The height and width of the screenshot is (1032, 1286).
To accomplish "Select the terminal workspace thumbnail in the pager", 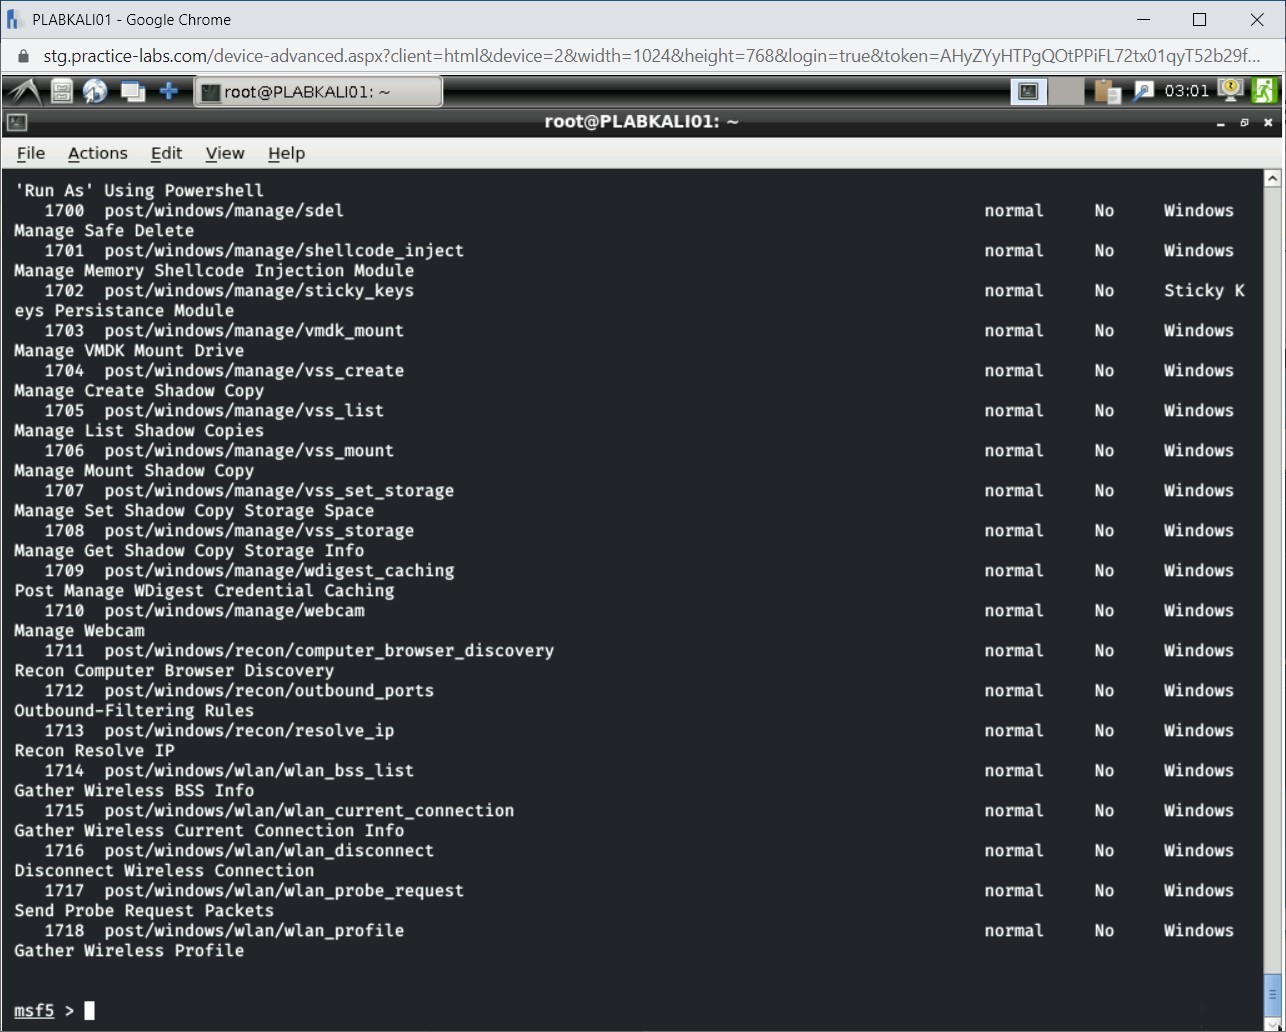I will click(x=1028, y=90).
